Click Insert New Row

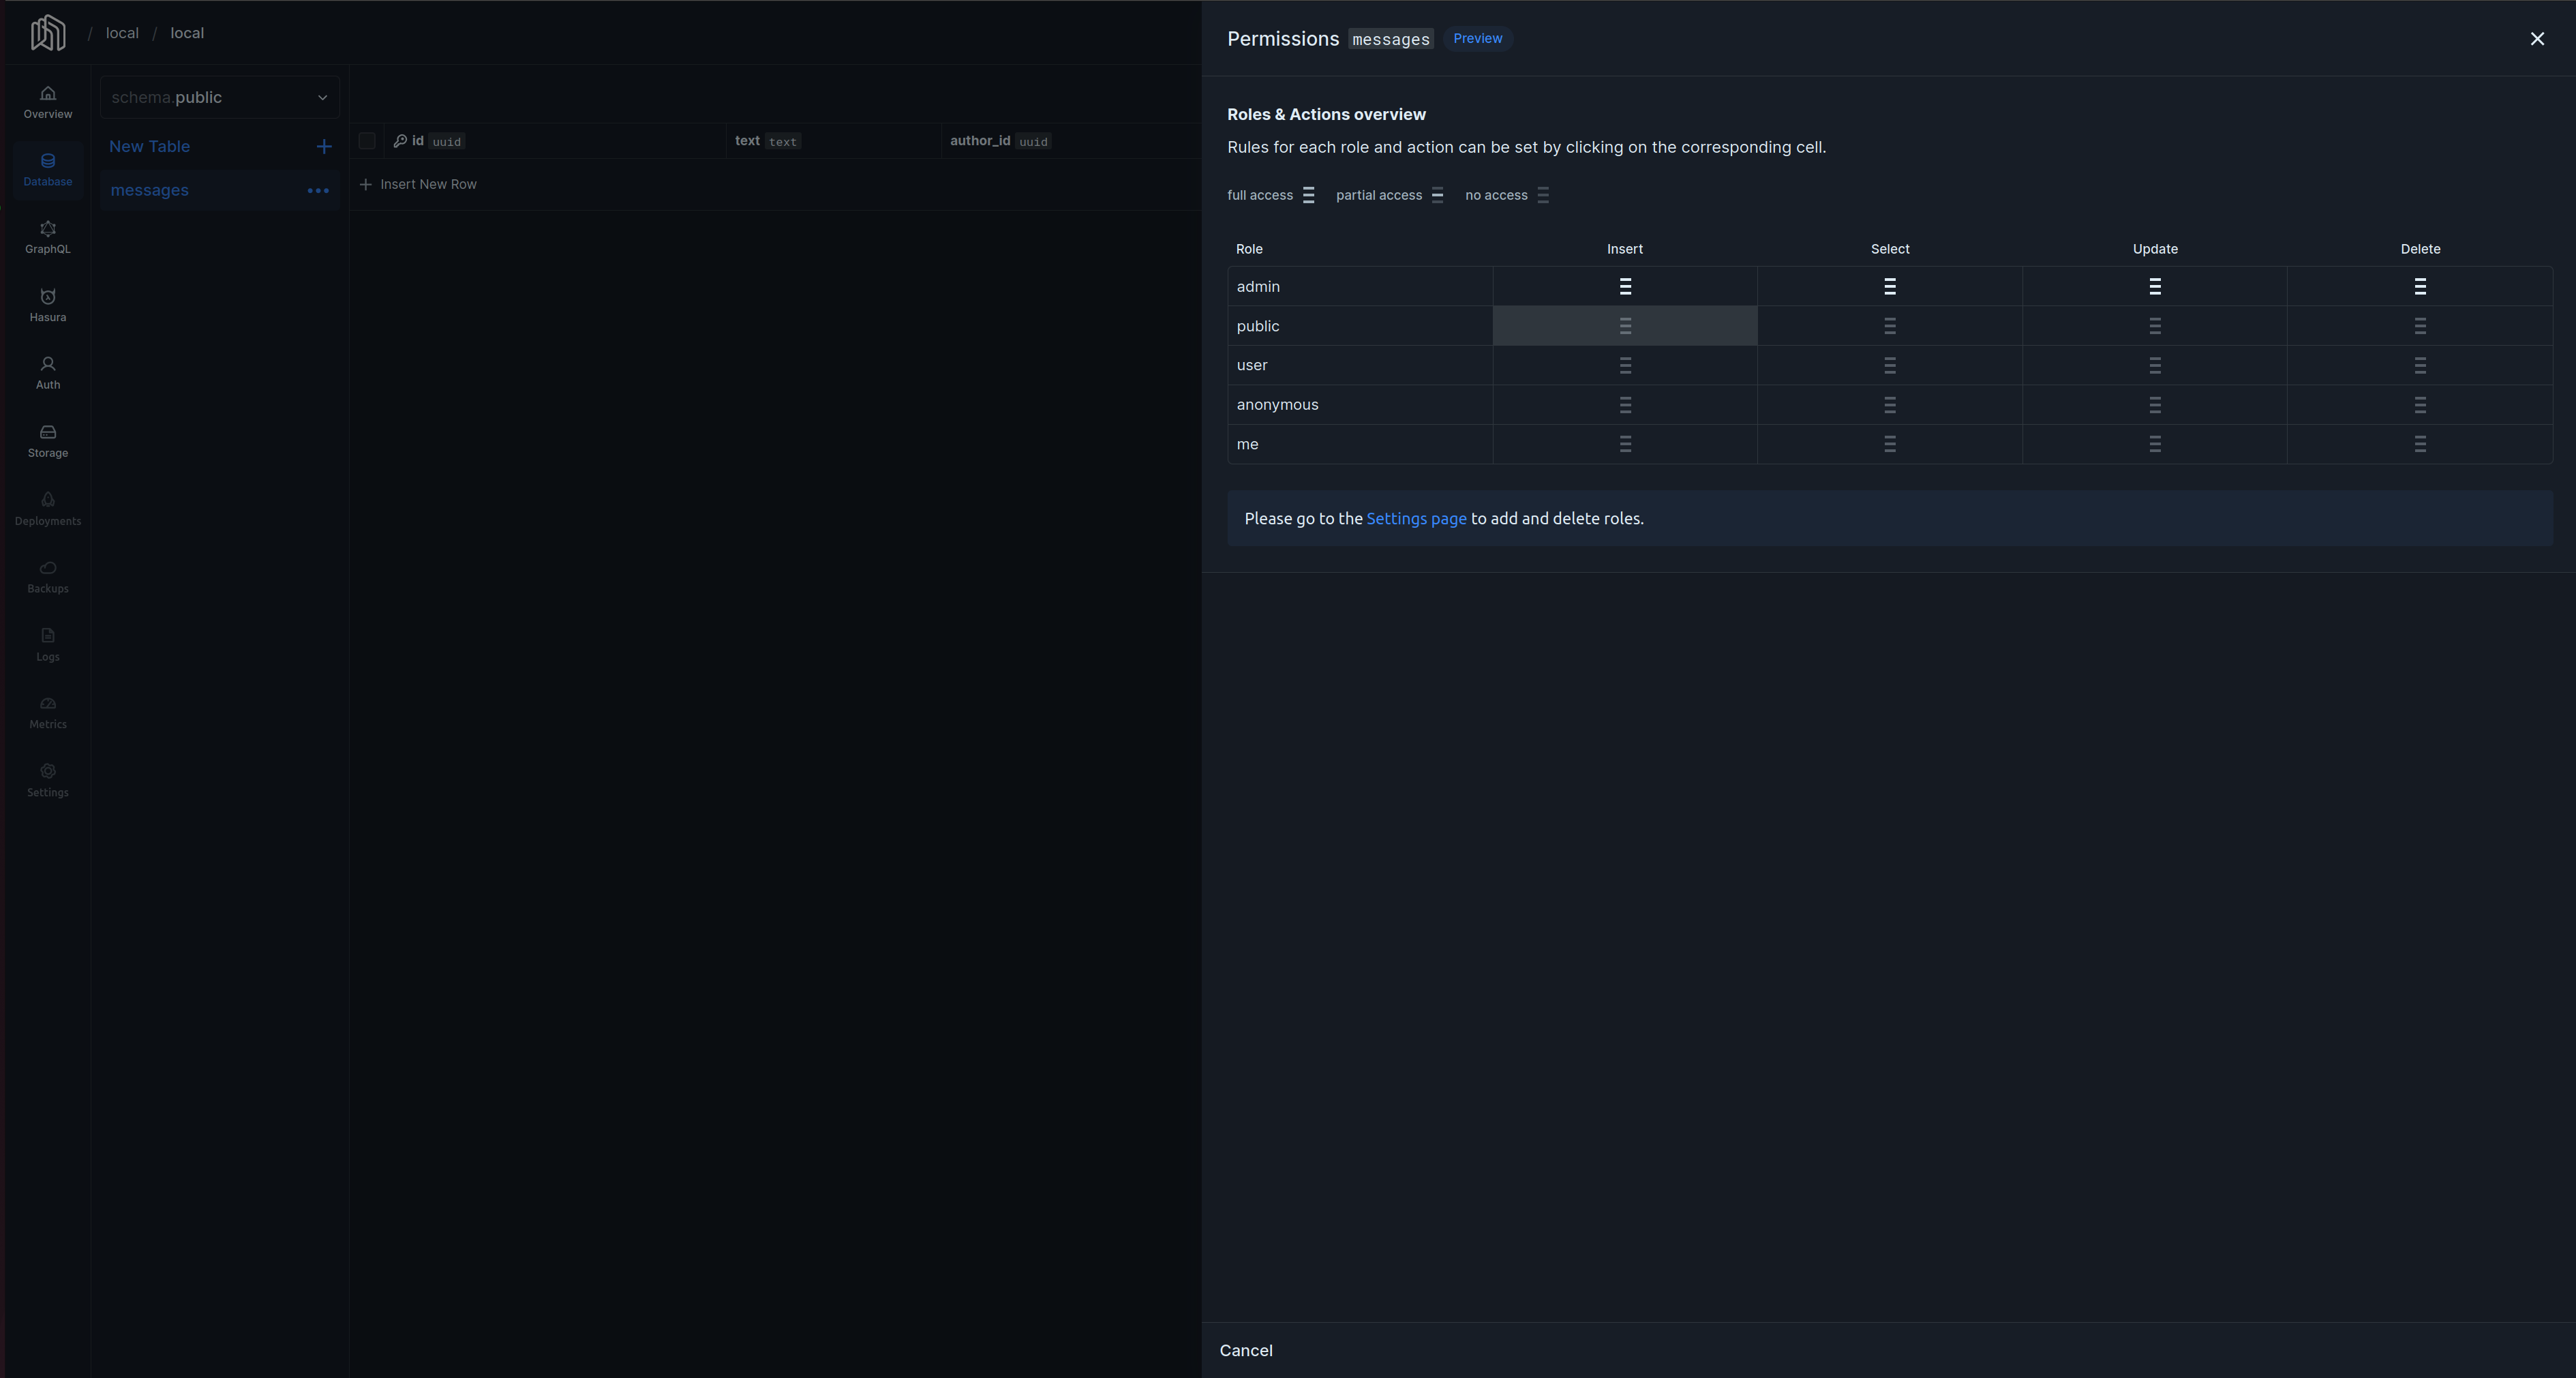427,184
